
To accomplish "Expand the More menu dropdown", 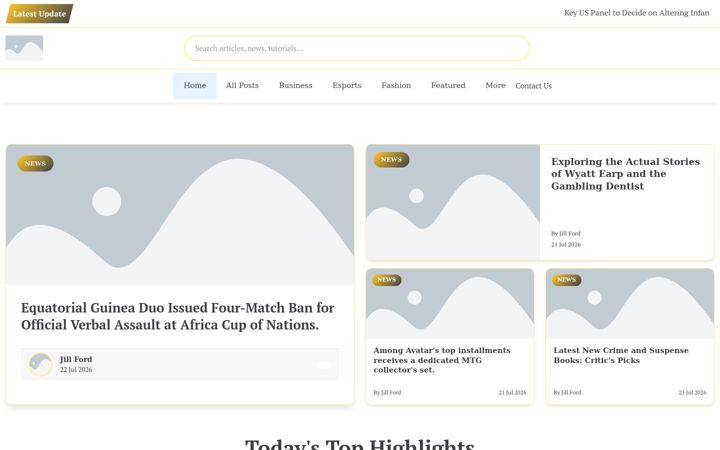I will pyautogui.click(x=495, y=85).
